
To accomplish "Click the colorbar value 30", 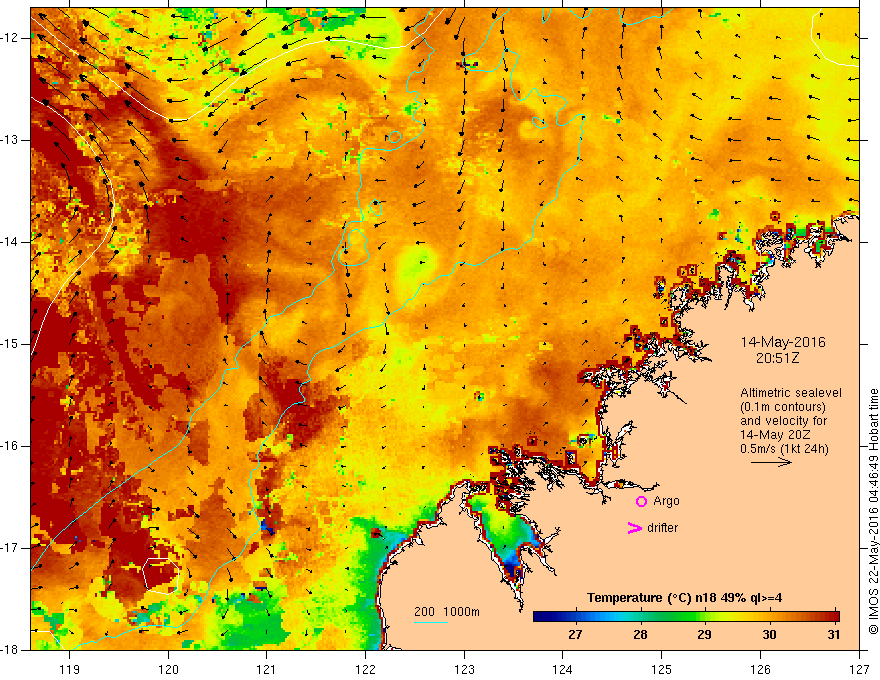I will (769, 635).
